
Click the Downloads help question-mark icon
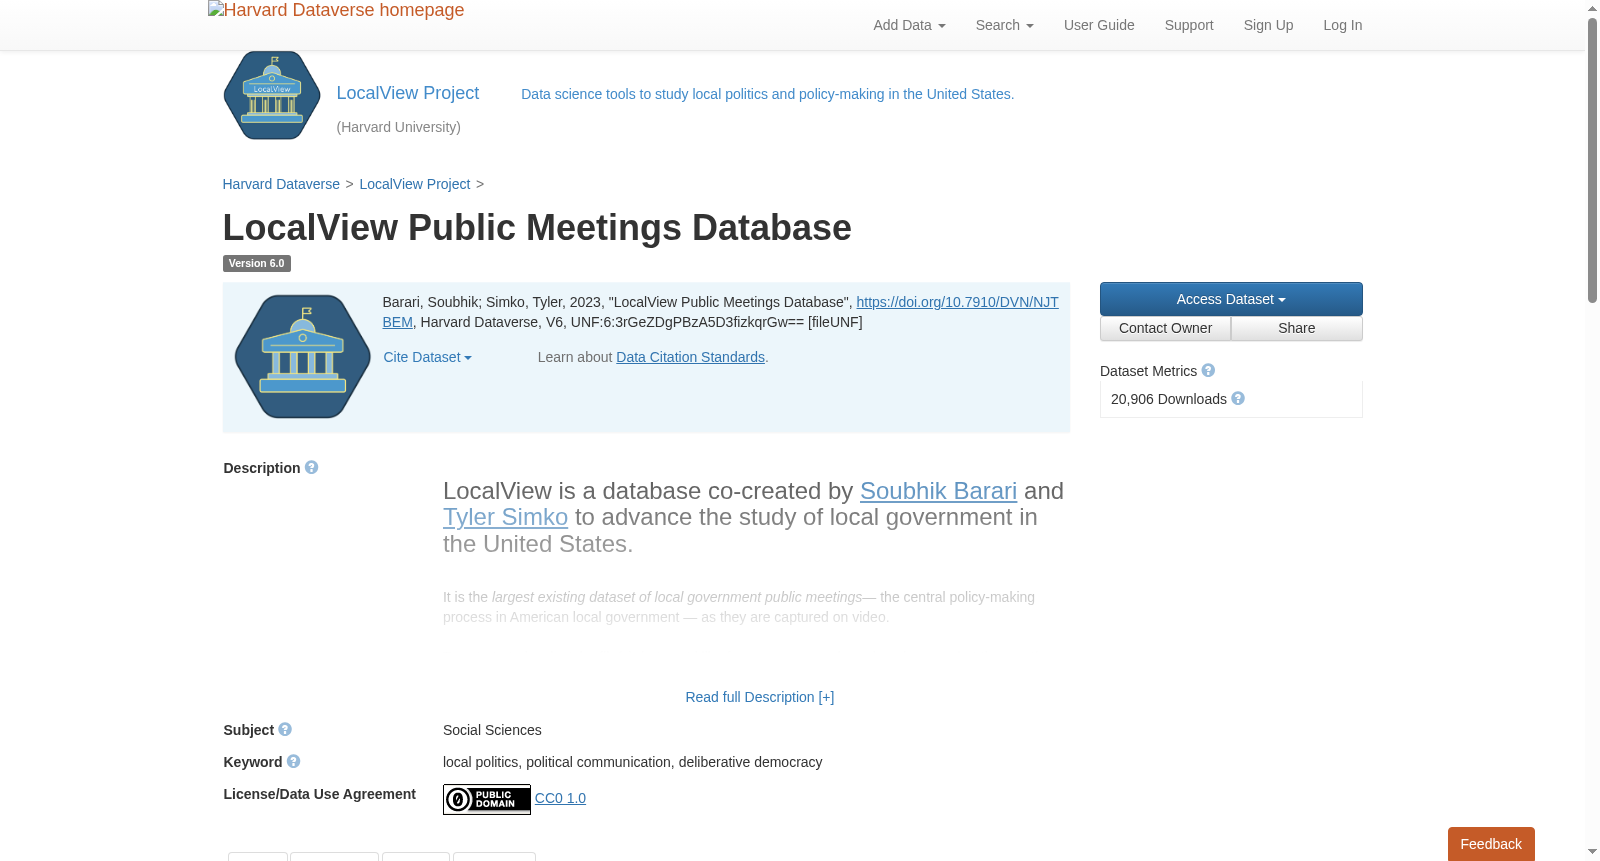[x=1238, y=398]
